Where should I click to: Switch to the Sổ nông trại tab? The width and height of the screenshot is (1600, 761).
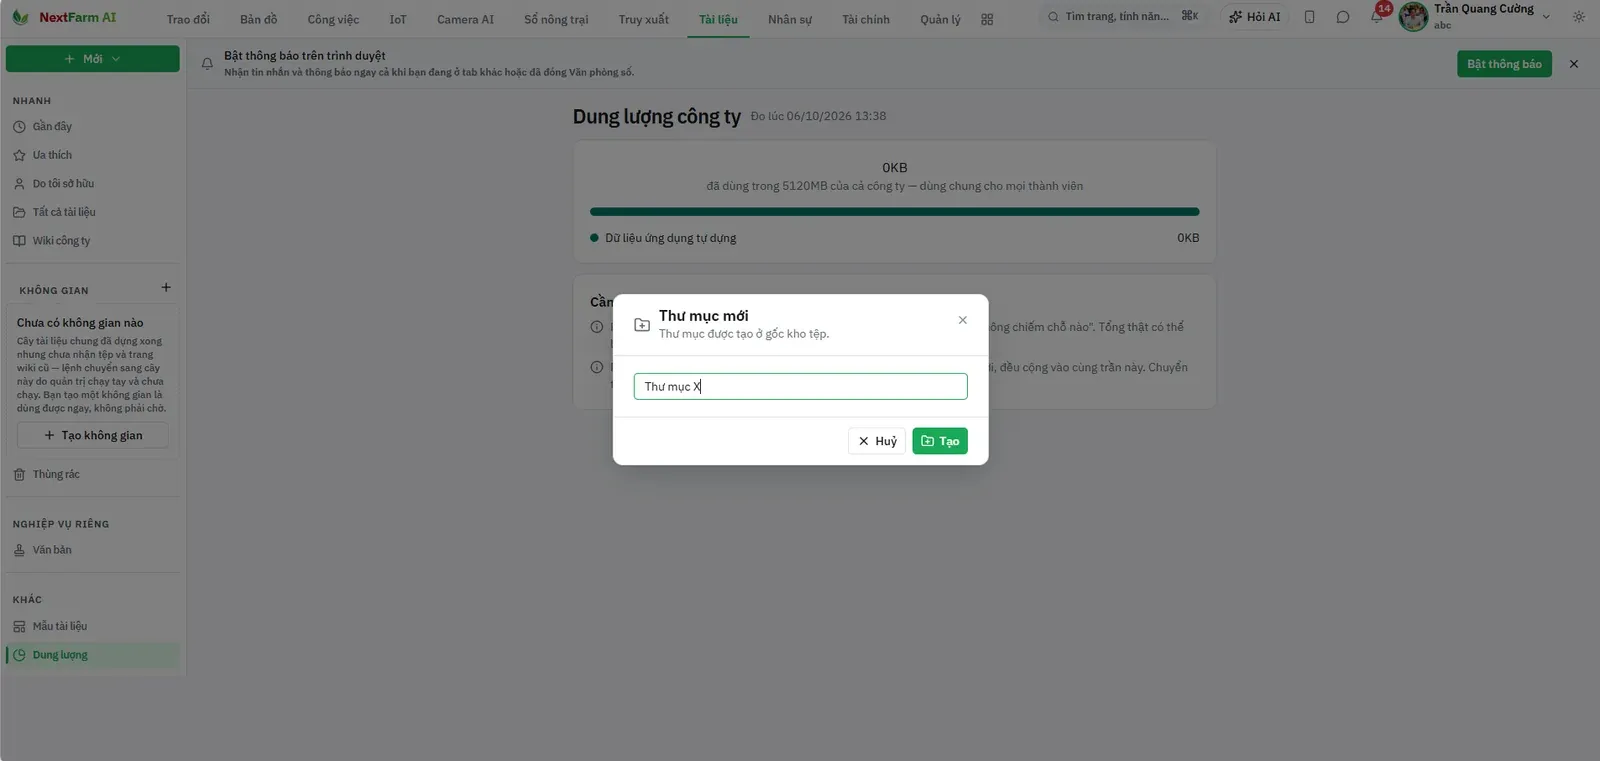556,19
